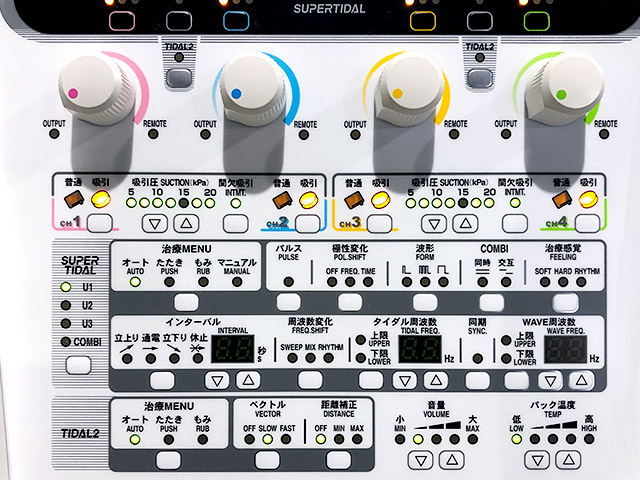Turn VOLUME down with the down arrow
The image size is (640, 480).
coord(420,460)
